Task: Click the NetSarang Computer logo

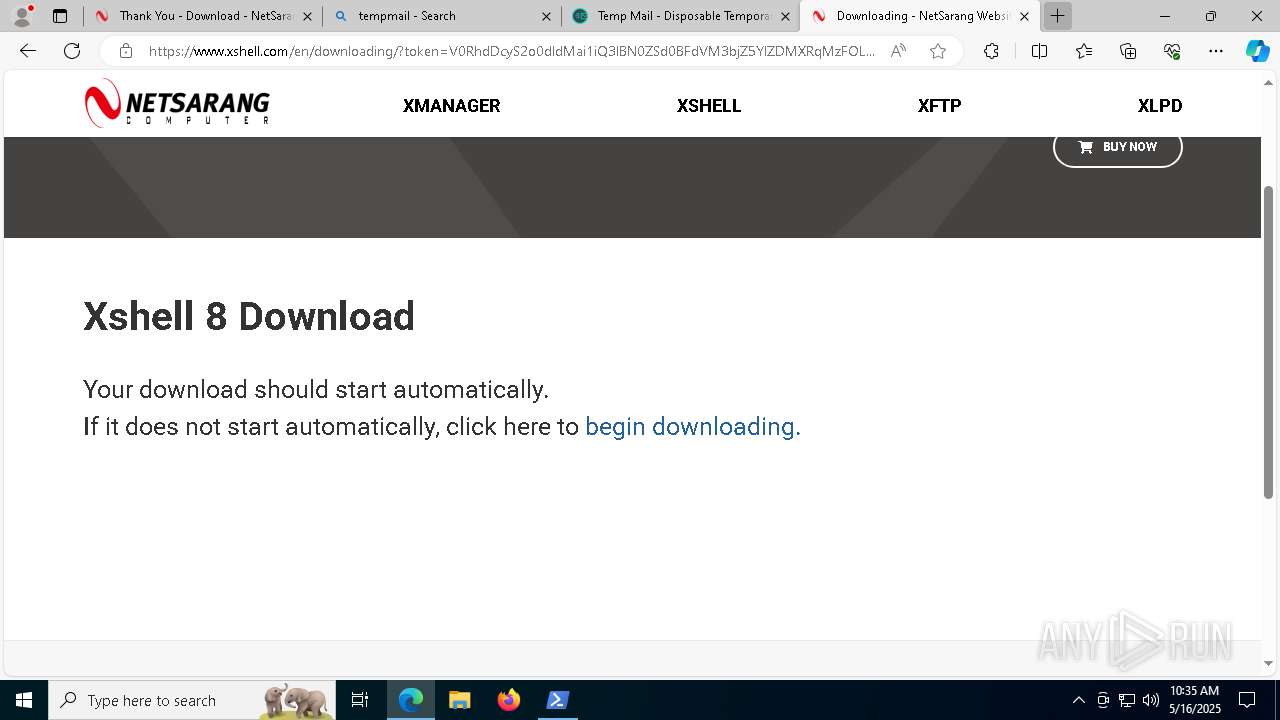Action: coord(177,104)
